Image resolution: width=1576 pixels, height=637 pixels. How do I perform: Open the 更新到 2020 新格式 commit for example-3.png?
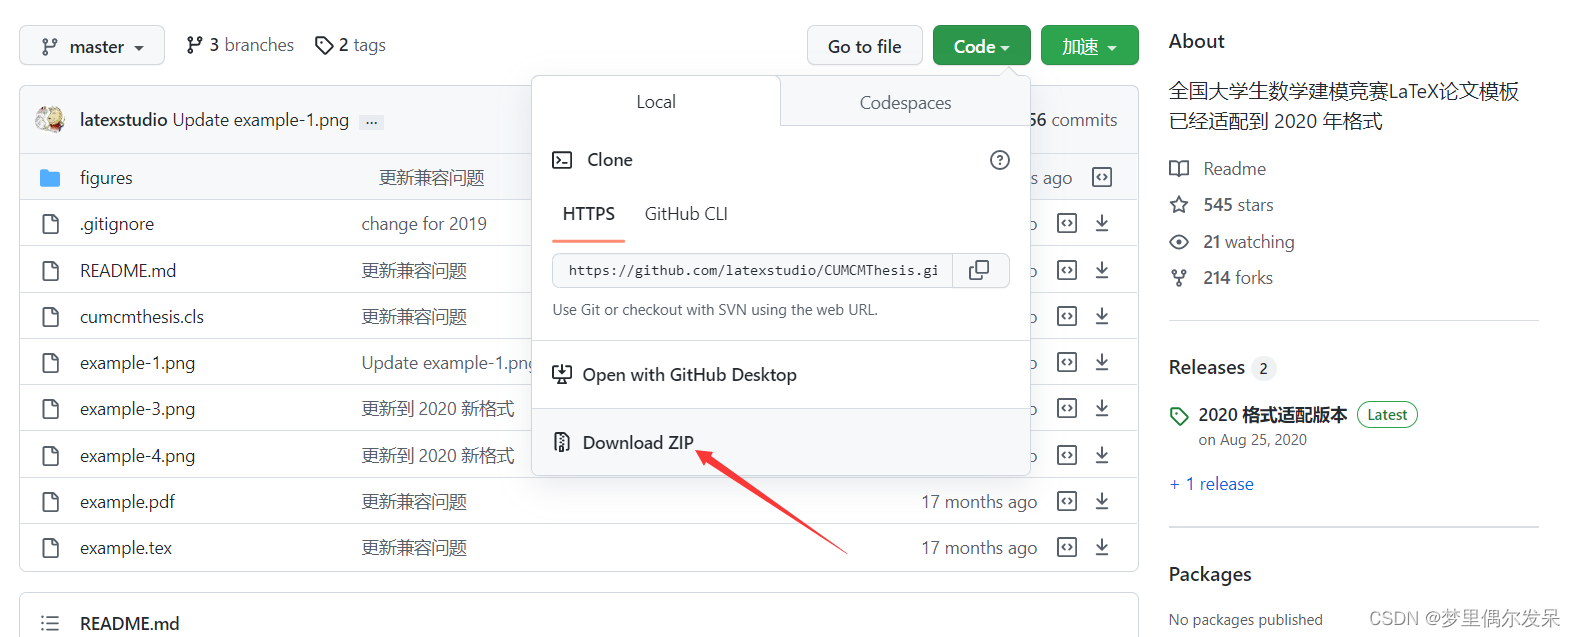(438, 409)
